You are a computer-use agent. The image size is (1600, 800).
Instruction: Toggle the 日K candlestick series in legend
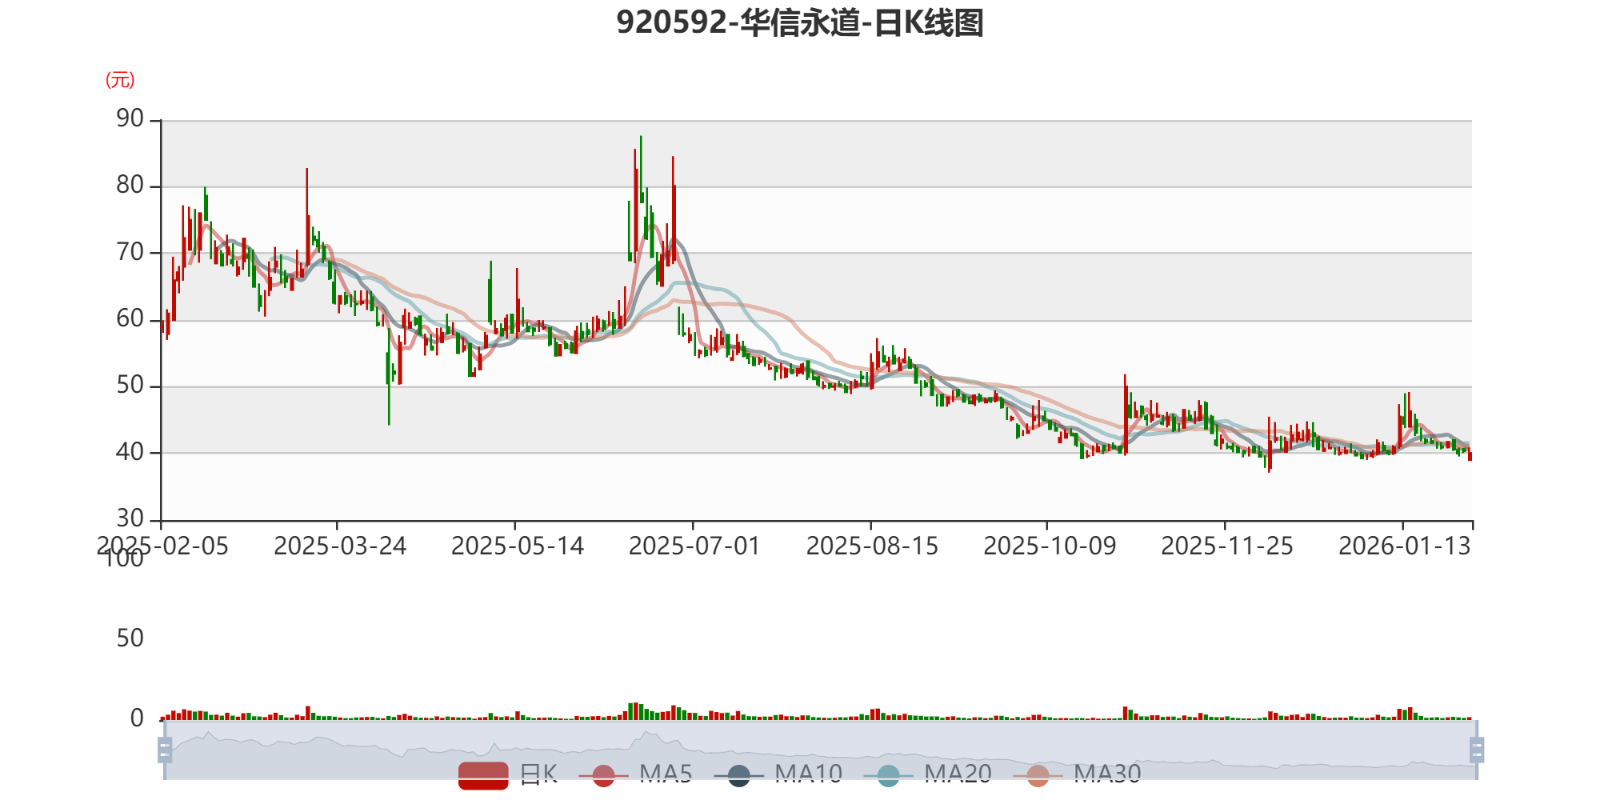(x=508, y=775)
